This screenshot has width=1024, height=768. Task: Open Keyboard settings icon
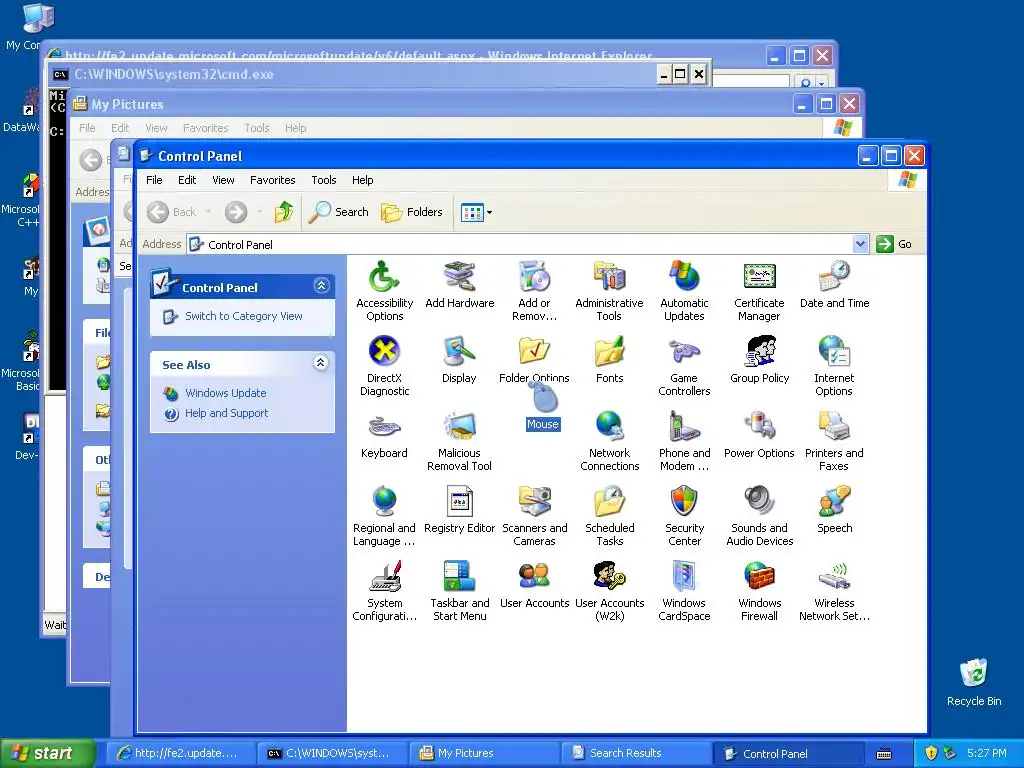(384, 435)
